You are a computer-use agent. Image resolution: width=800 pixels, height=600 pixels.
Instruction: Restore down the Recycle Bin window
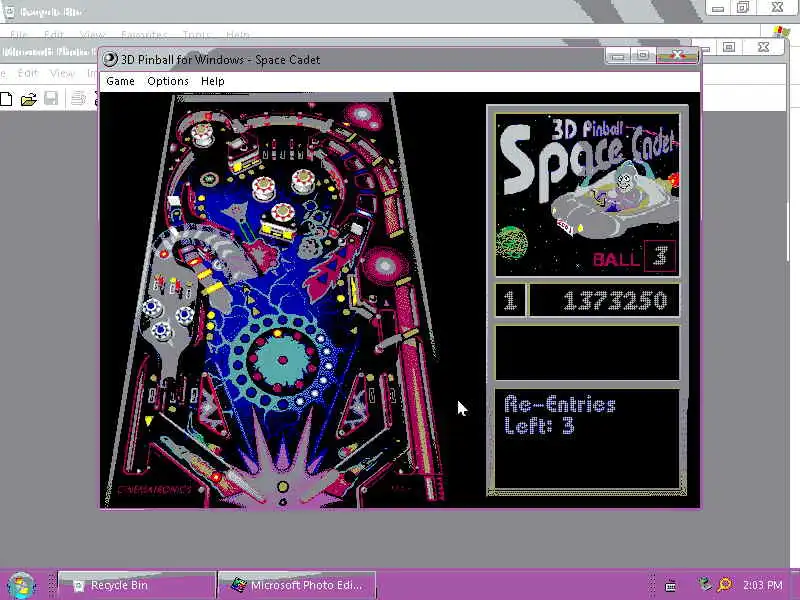pyautogui.click(x=743, y=8)
